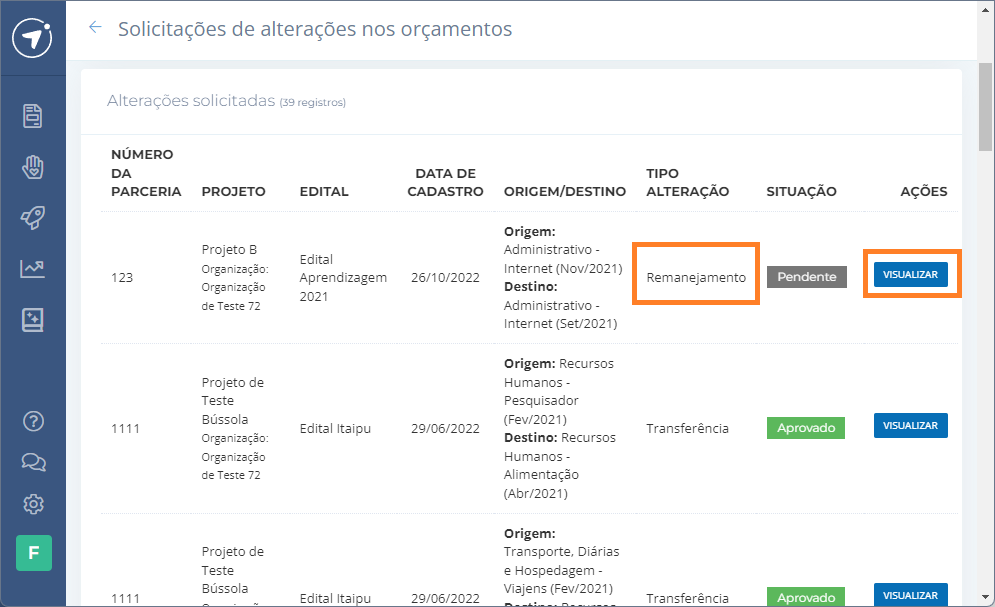
Task: Click VISUALIZAR for the Pesquisador Transferência row
Action: [x=911, y=426]
